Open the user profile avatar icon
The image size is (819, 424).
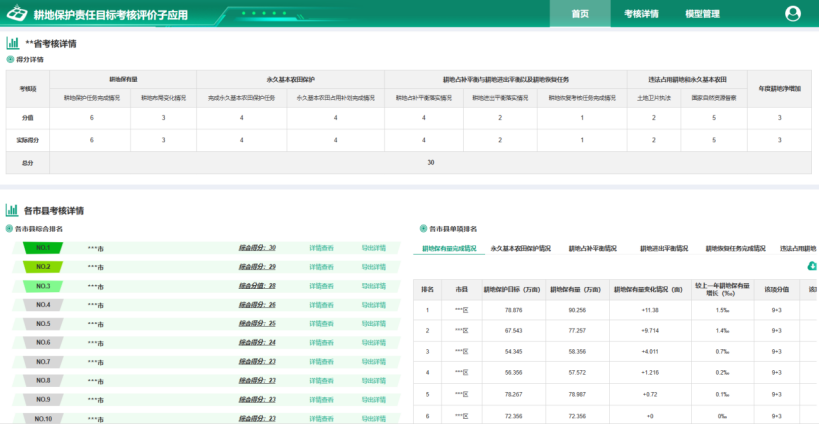793,13
